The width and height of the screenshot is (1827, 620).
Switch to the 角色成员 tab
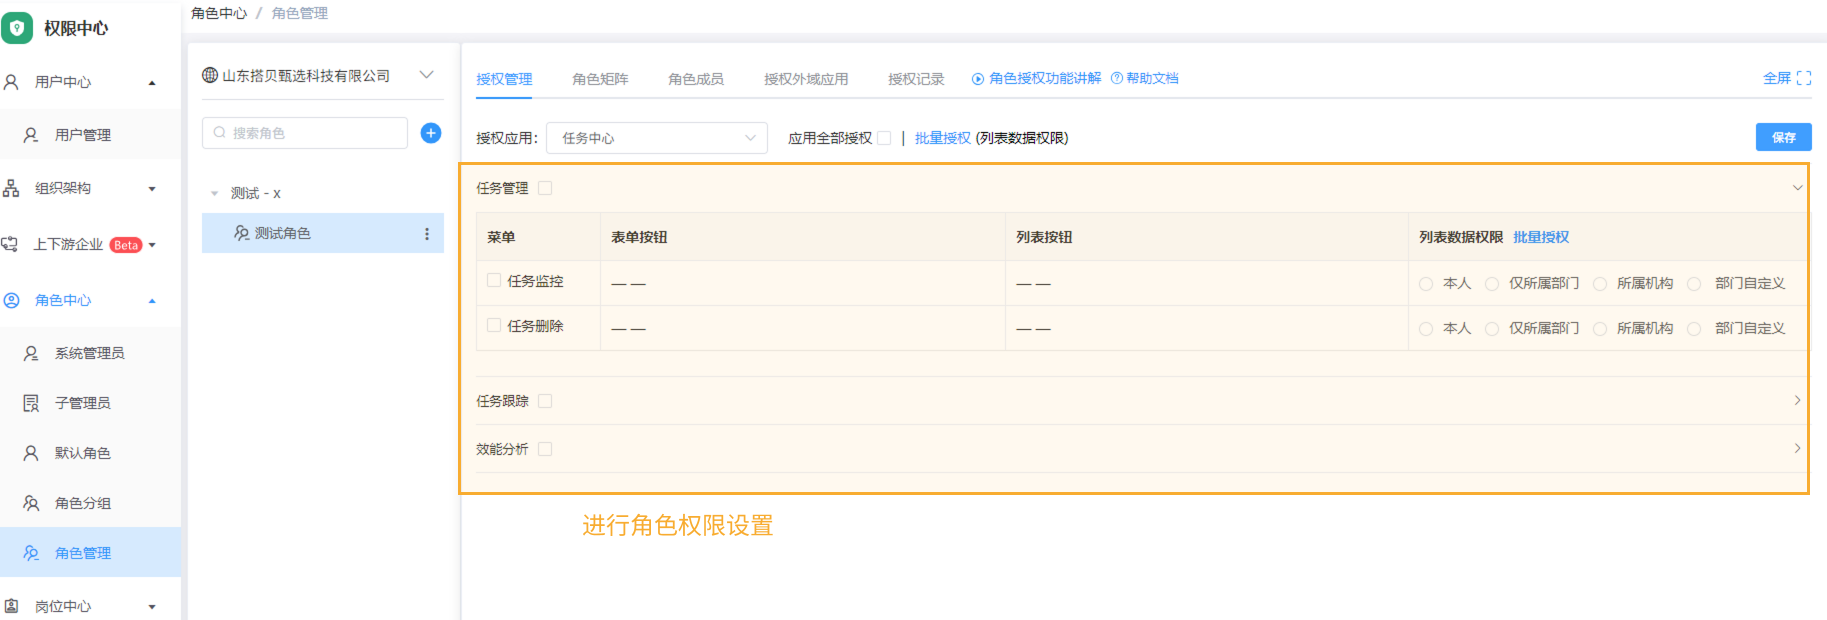[x=696, y=79]
